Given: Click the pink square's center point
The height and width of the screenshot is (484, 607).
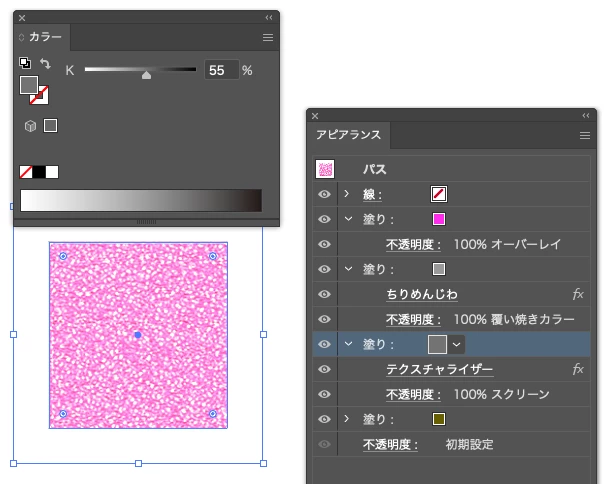Looking at the screenshot, I should tap(138, 335).
